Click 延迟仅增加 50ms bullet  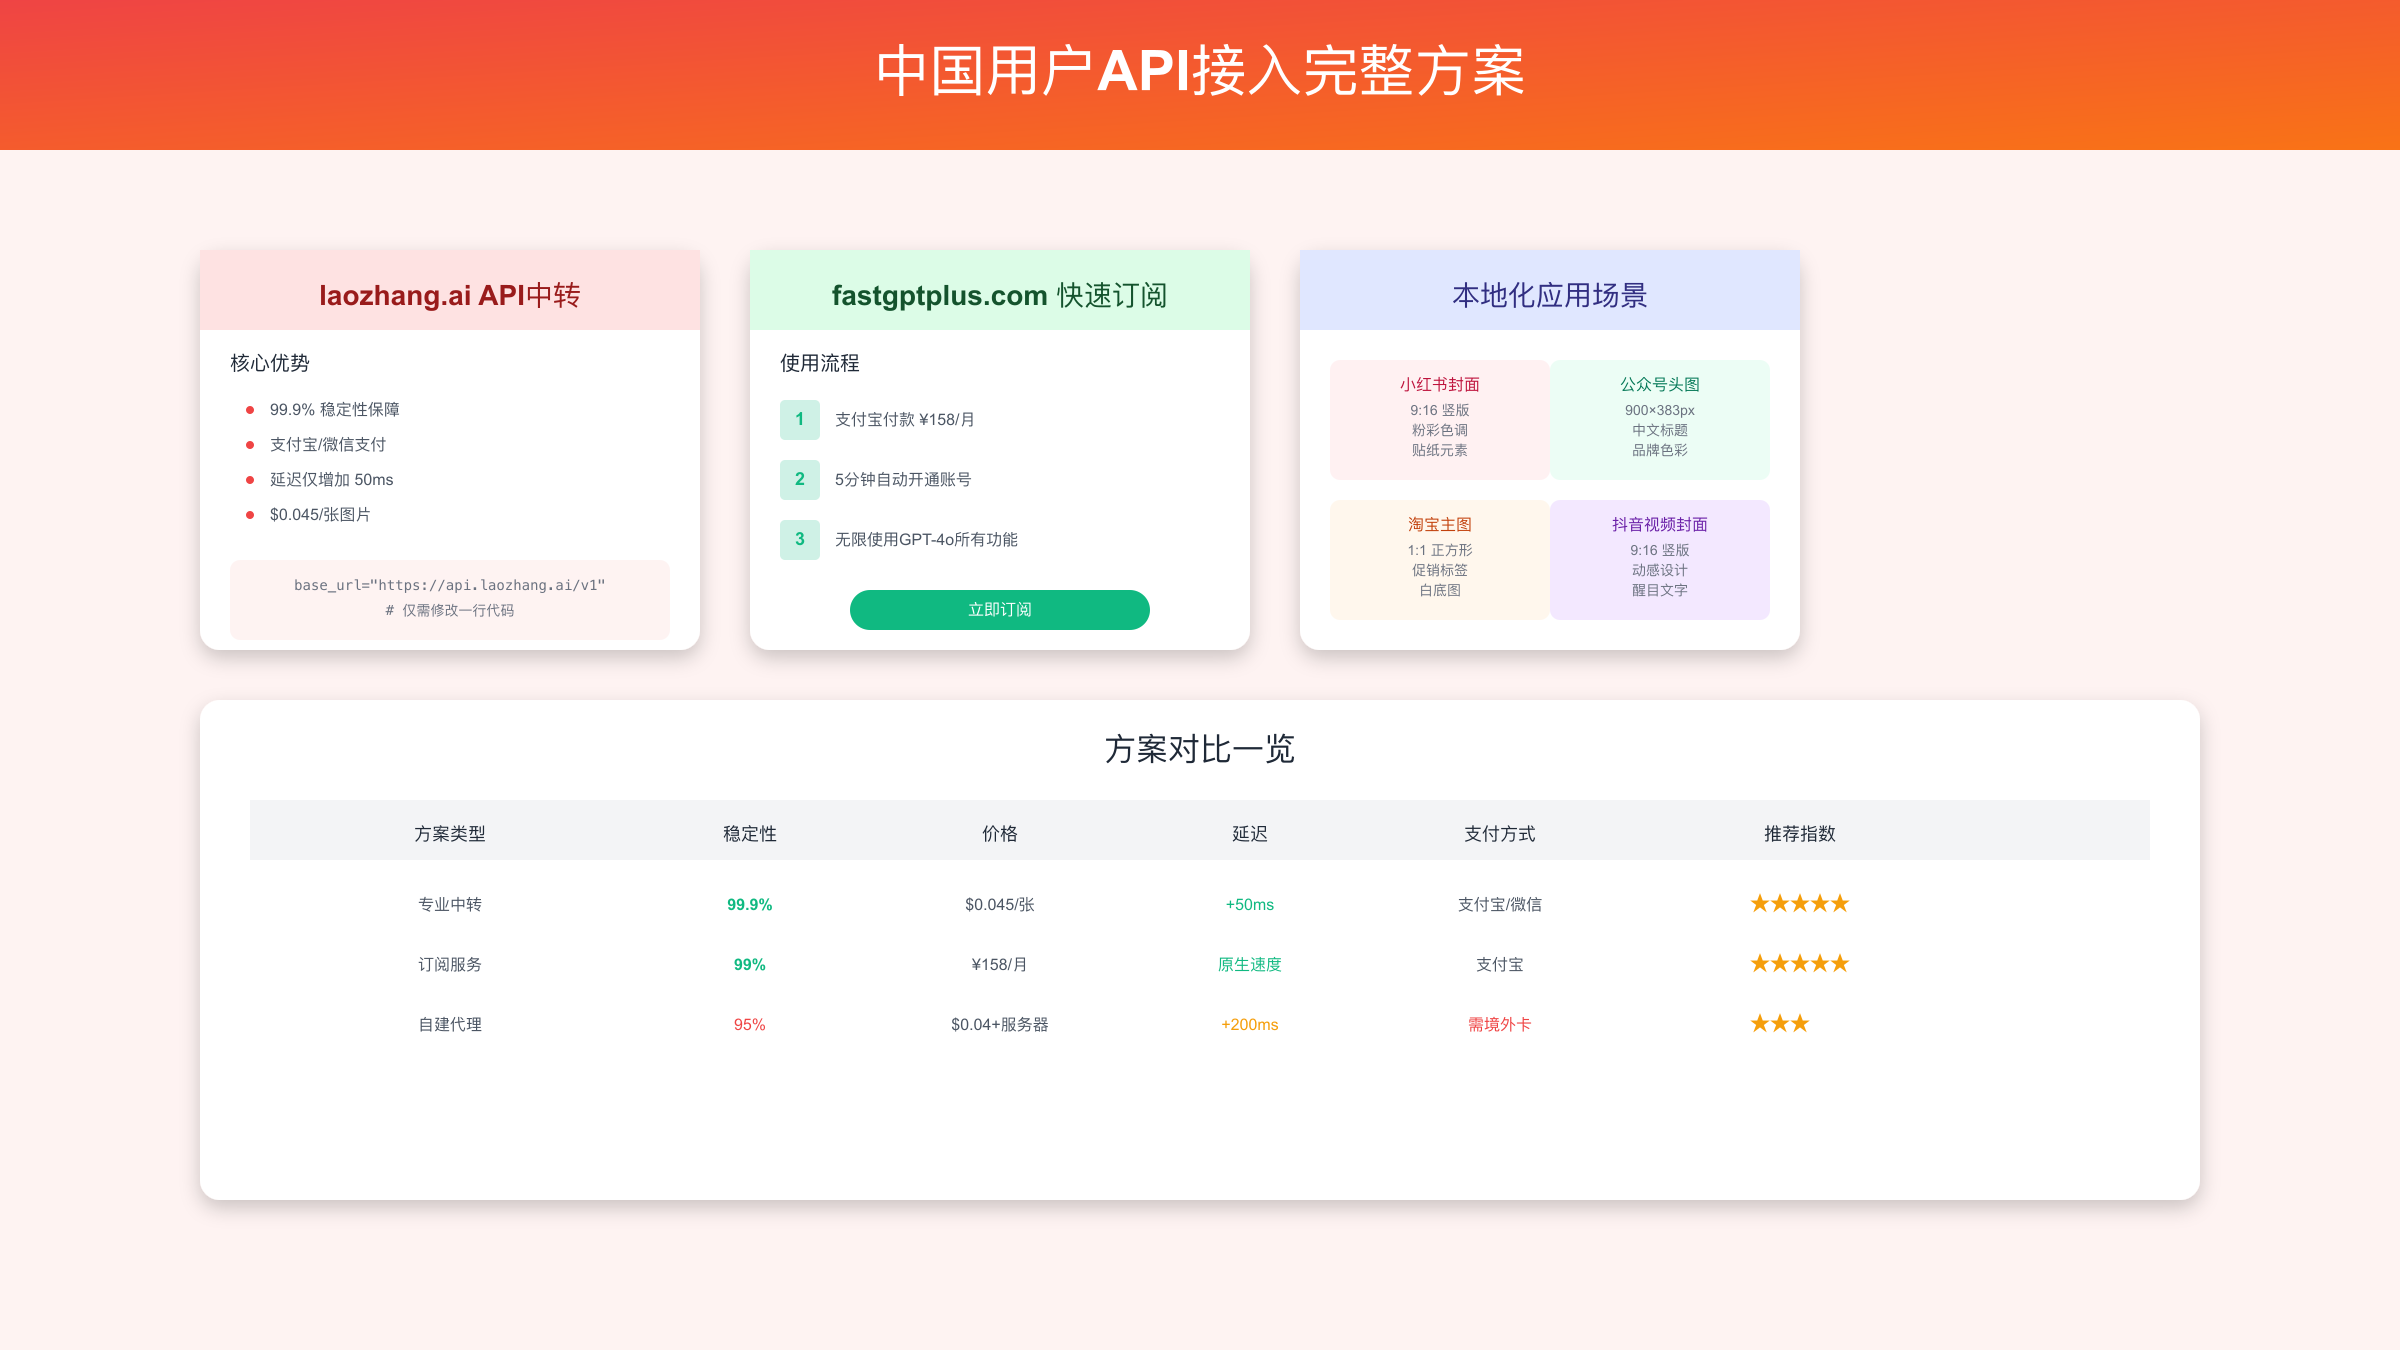332,480
